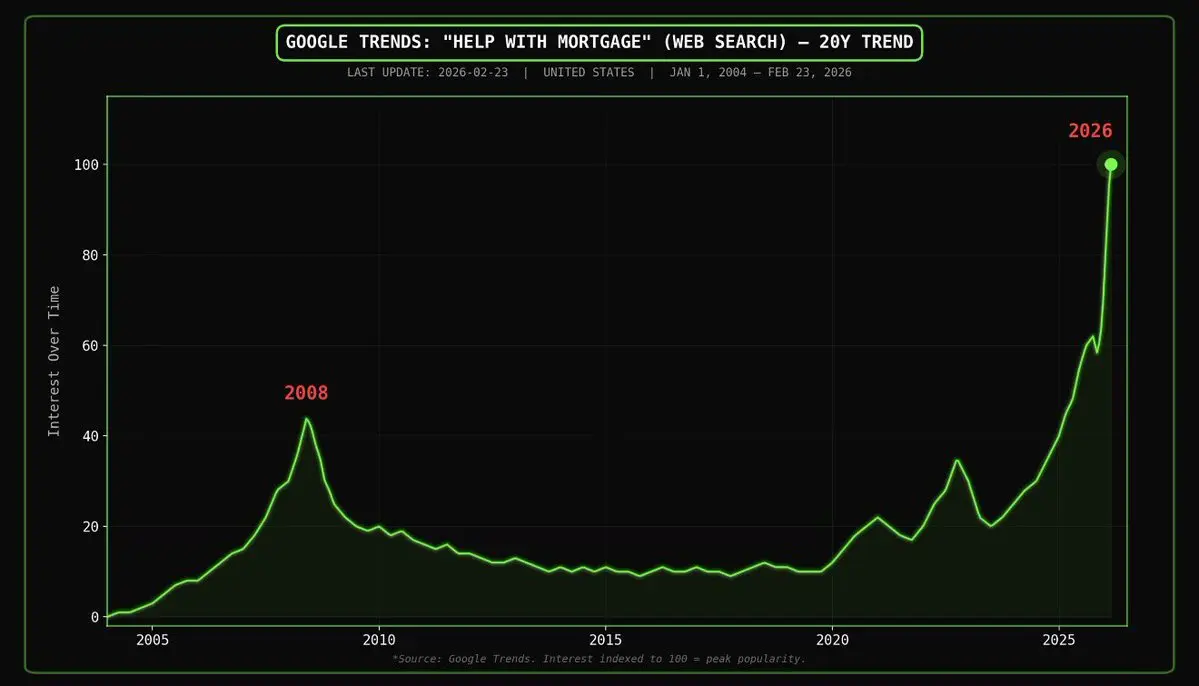Screen dimensions: 1199x686
Task: Click the y-axis tick label 100
Action: [86, 165]
